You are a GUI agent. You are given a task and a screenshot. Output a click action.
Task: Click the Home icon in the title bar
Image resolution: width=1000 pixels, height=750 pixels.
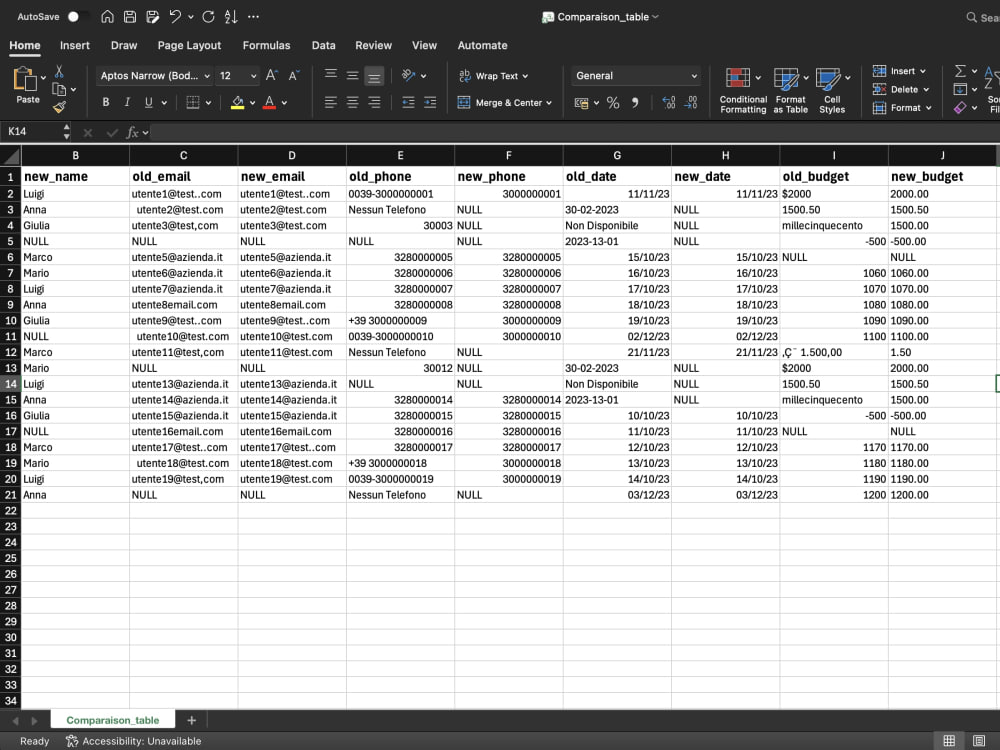pyautogui.click(x=107, y=17)
